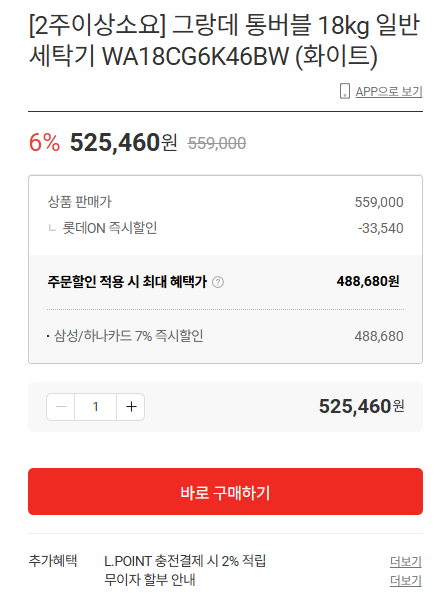Decrease quantity with the minus button
The height and width of the screenshot is (600, 437).
pyautogui.click(x=61, y=407)
